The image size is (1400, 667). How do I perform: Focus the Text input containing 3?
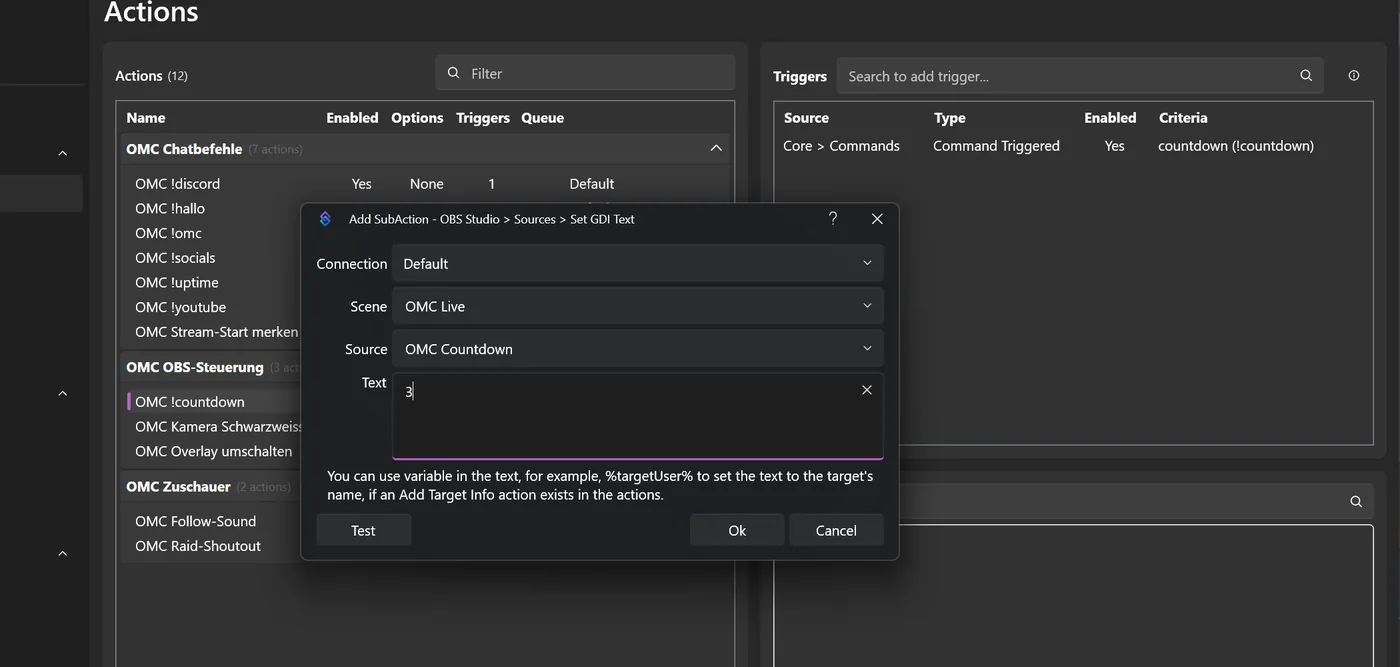coord(638,416)
